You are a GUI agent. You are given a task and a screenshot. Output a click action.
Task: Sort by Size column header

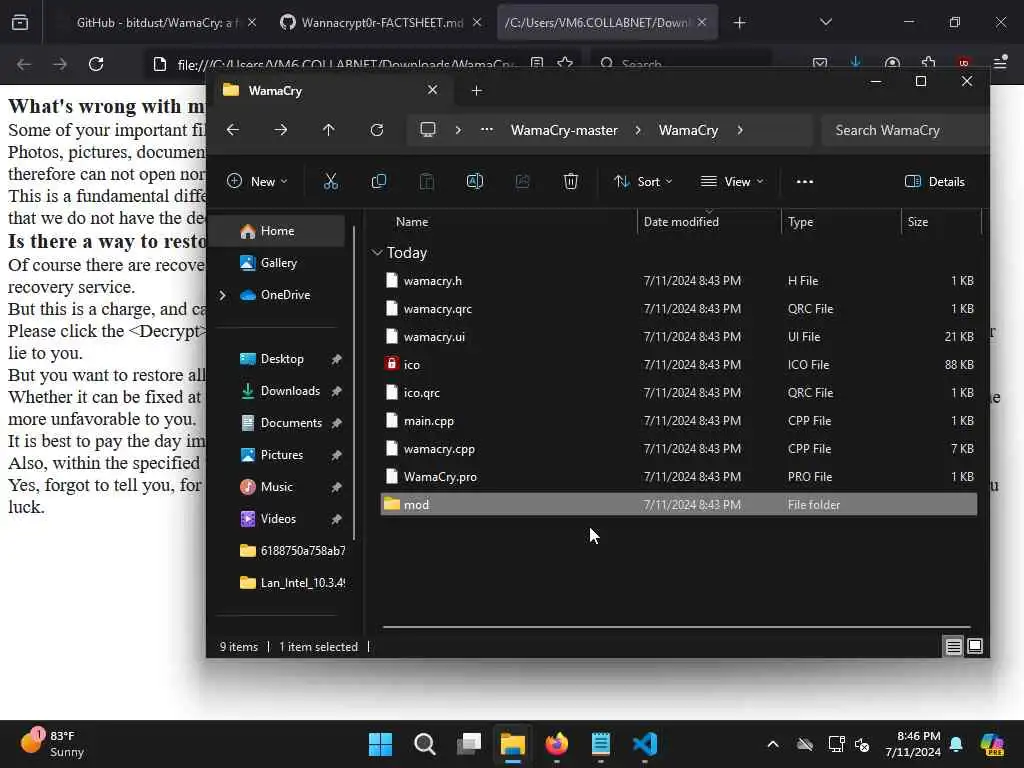pos(941,222)
